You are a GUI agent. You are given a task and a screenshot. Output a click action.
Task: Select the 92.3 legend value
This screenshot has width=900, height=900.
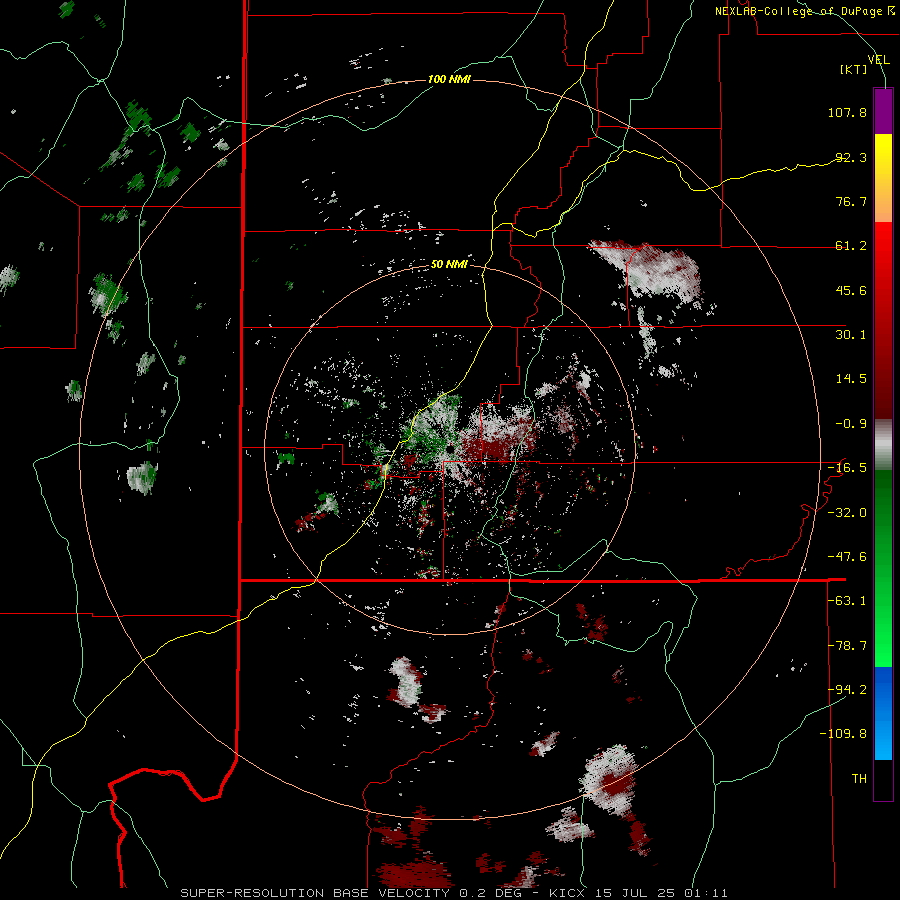[x=851, y=157]
